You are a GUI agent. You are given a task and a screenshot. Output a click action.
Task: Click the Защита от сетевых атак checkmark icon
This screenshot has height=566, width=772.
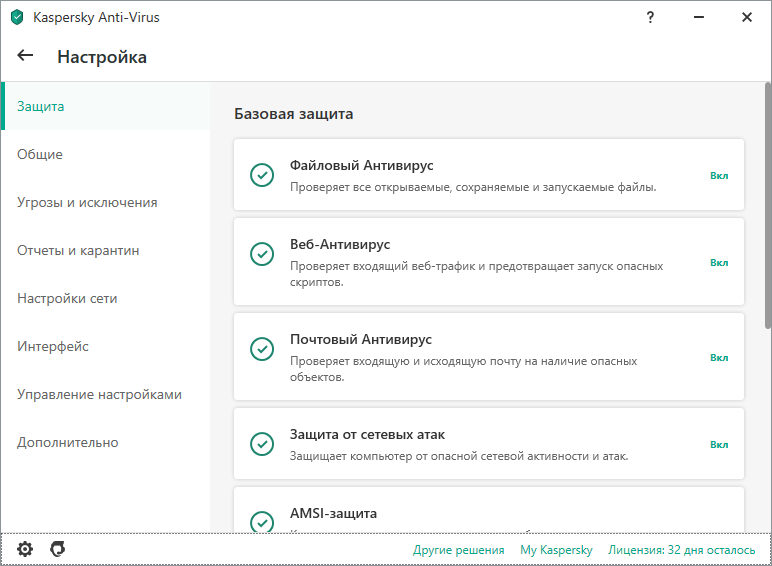(261, 444)
